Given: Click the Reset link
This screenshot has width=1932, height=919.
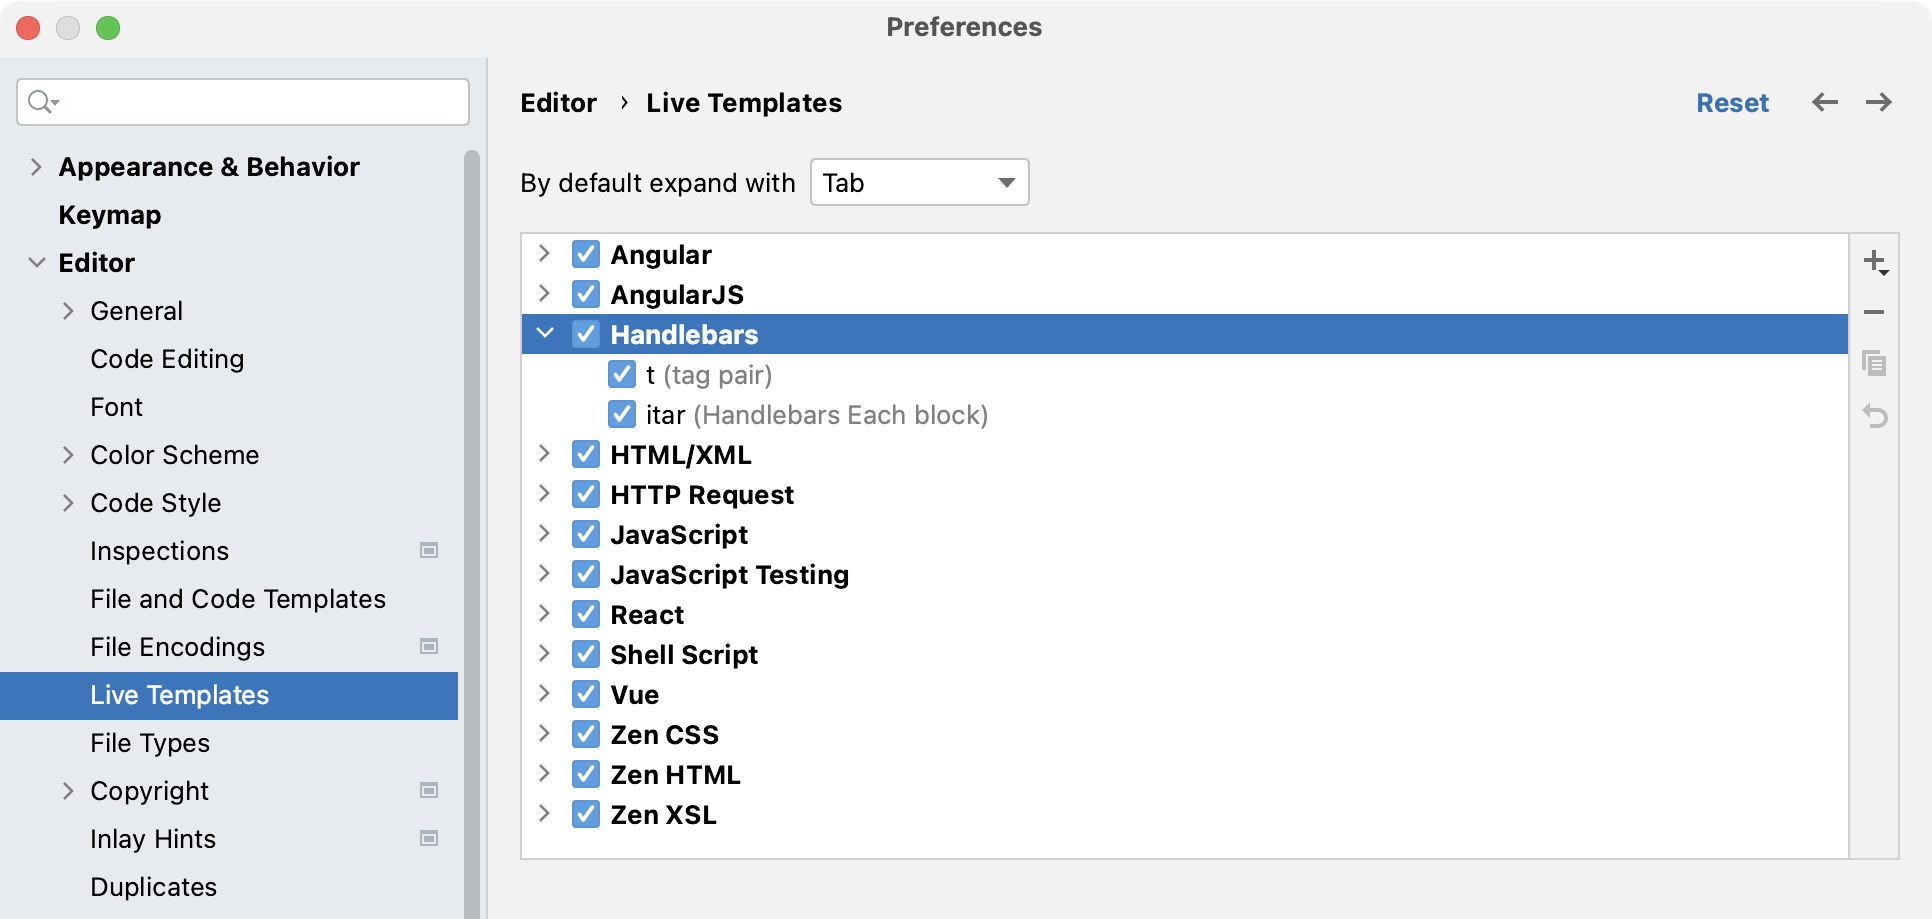Looking at the screenshot, I should tap(1732, 102).
